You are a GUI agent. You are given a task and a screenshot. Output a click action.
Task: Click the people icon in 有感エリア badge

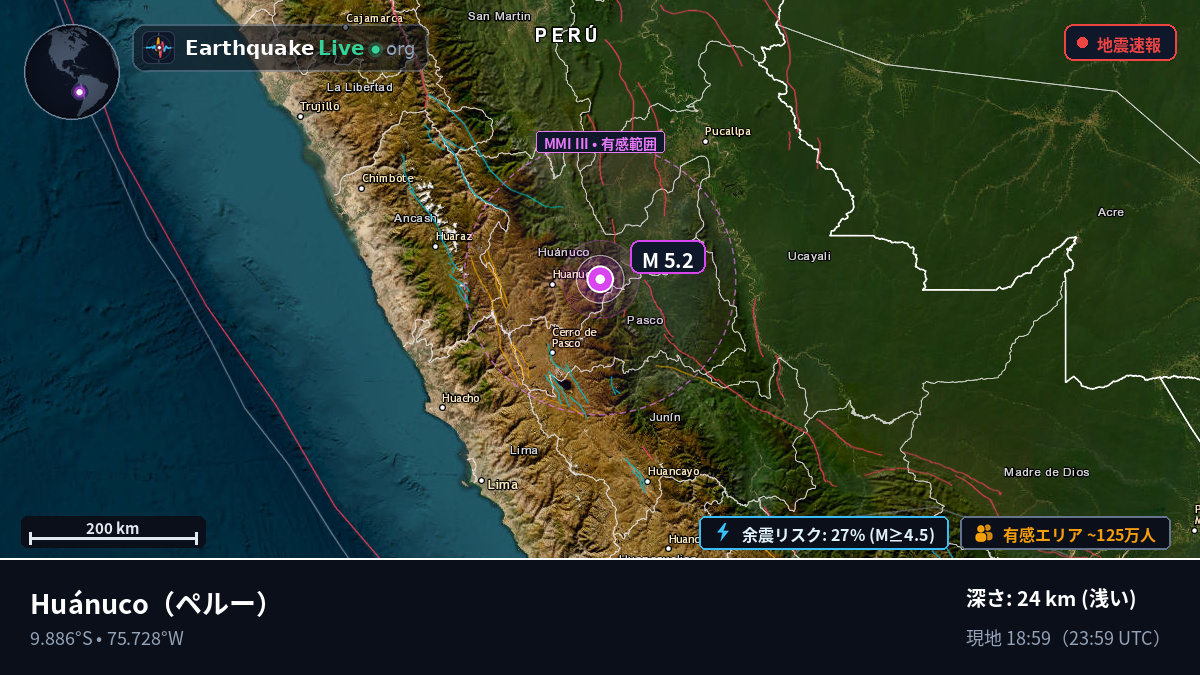click(x=984, y=534)
